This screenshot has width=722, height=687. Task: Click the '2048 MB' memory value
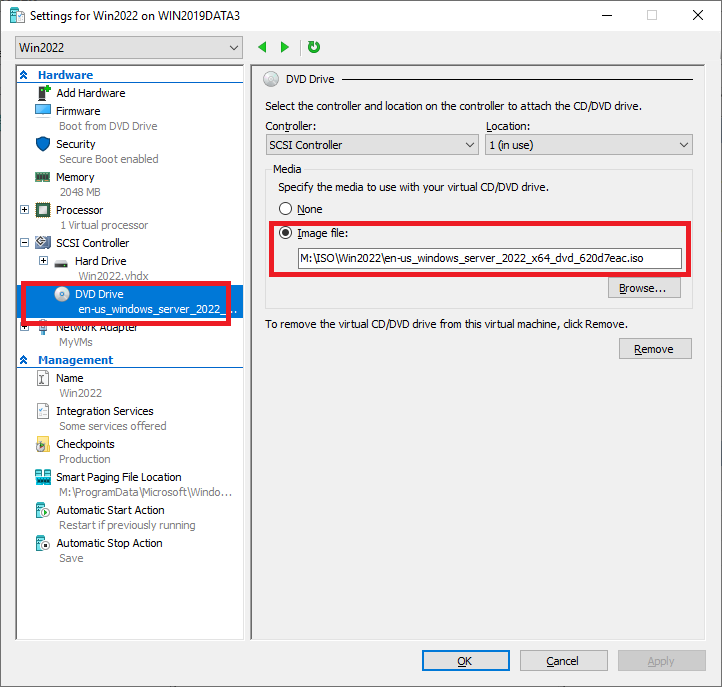click(80, 192)
